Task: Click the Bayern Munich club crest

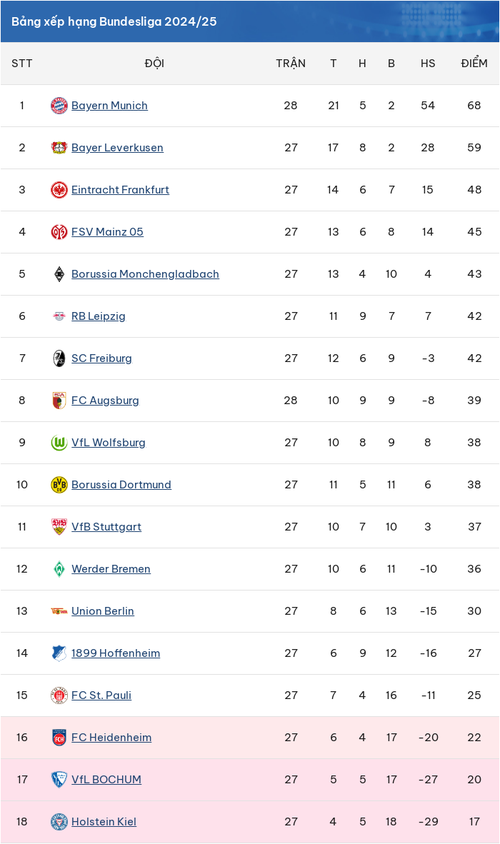Action: point(59,106)
